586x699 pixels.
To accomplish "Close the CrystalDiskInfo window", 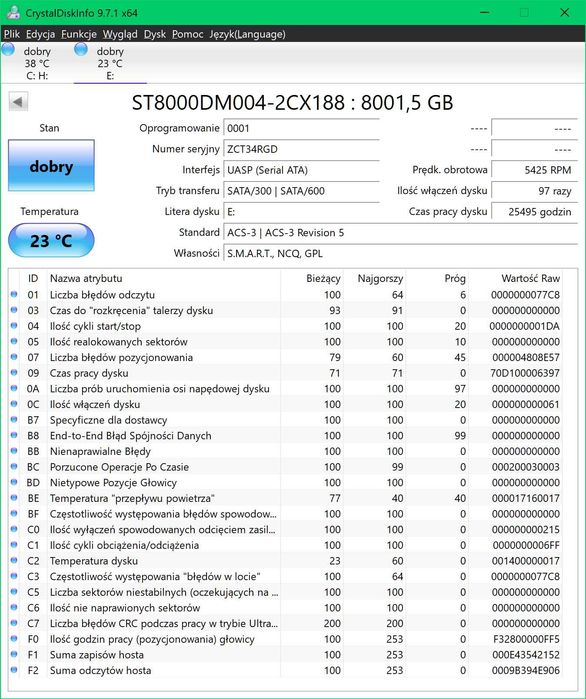I will pyautogui.click(x=565, y=12).
